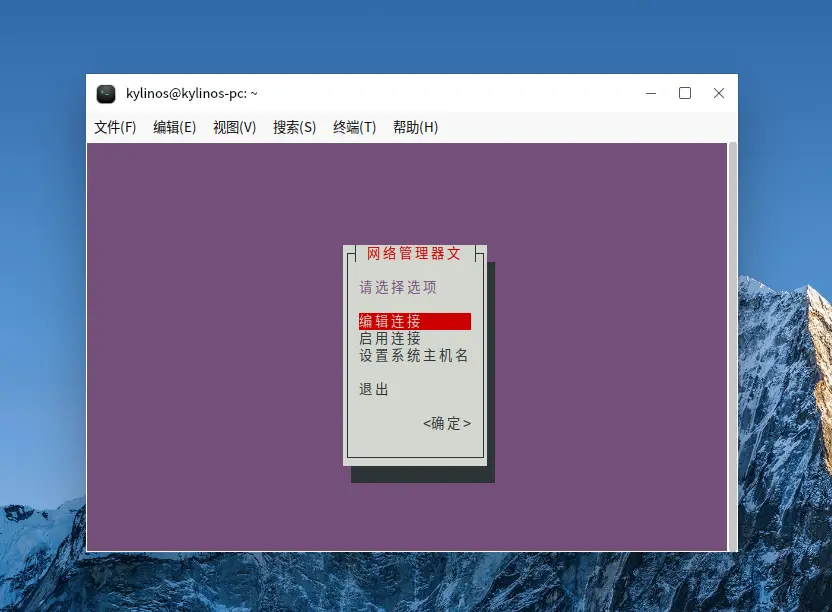Click the 请选择选项 prompt text
This screenshot has width=832, height=612.
point(398,287)
